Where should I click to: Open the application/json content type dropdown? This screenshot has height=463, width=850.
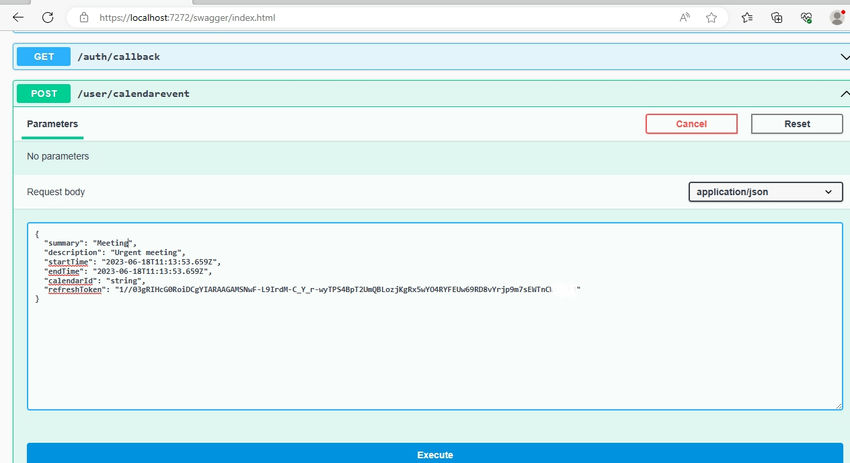click(765, 192)
